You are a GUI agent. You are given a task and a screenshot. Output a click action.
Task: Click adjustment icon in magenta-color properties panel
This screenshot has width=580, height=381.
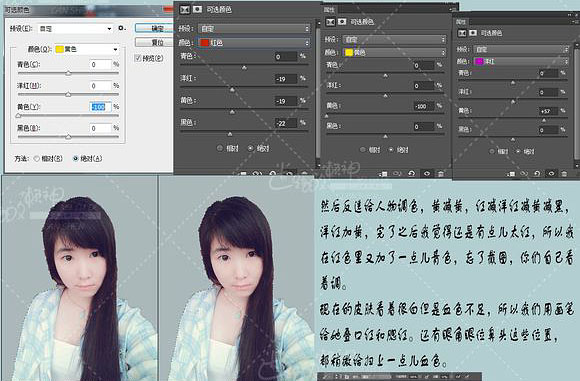point(462,33)
